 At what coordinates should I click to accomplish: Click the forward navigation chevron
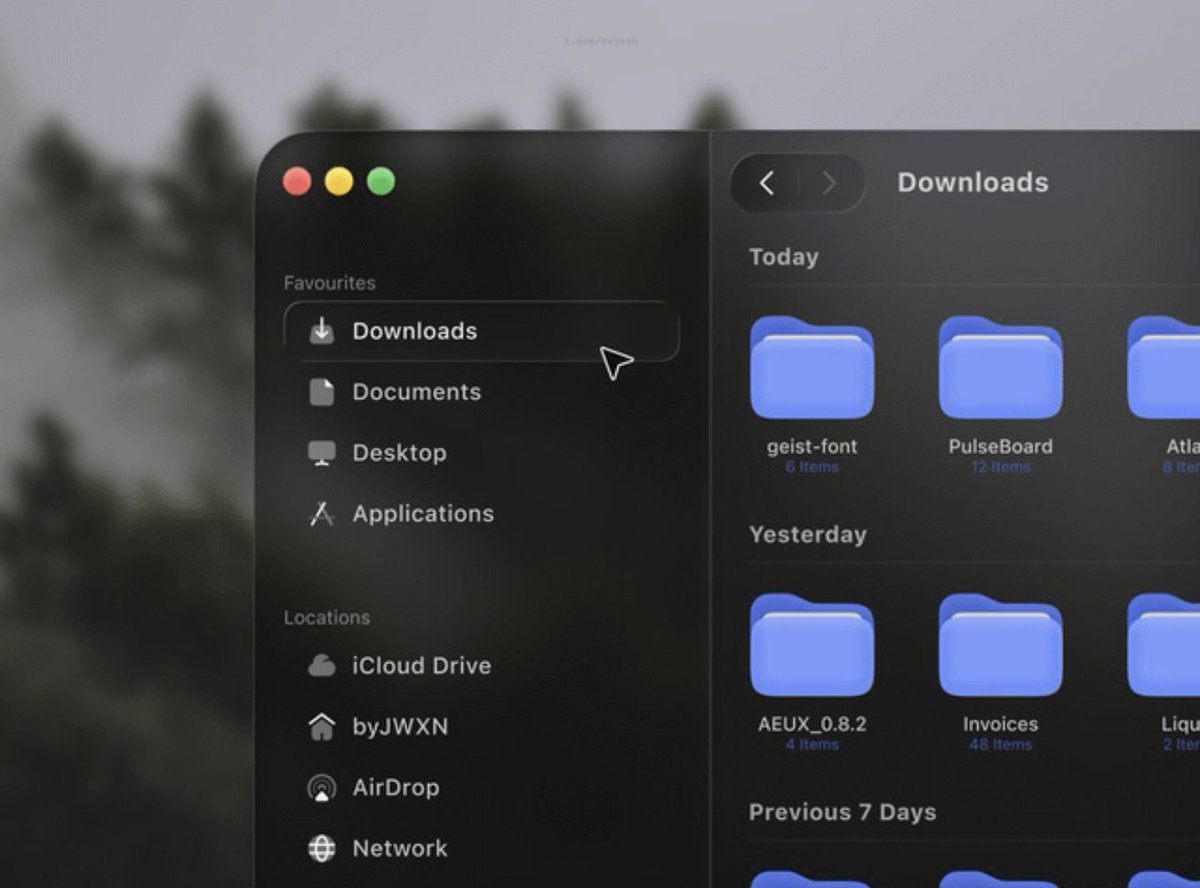[829, 183]
